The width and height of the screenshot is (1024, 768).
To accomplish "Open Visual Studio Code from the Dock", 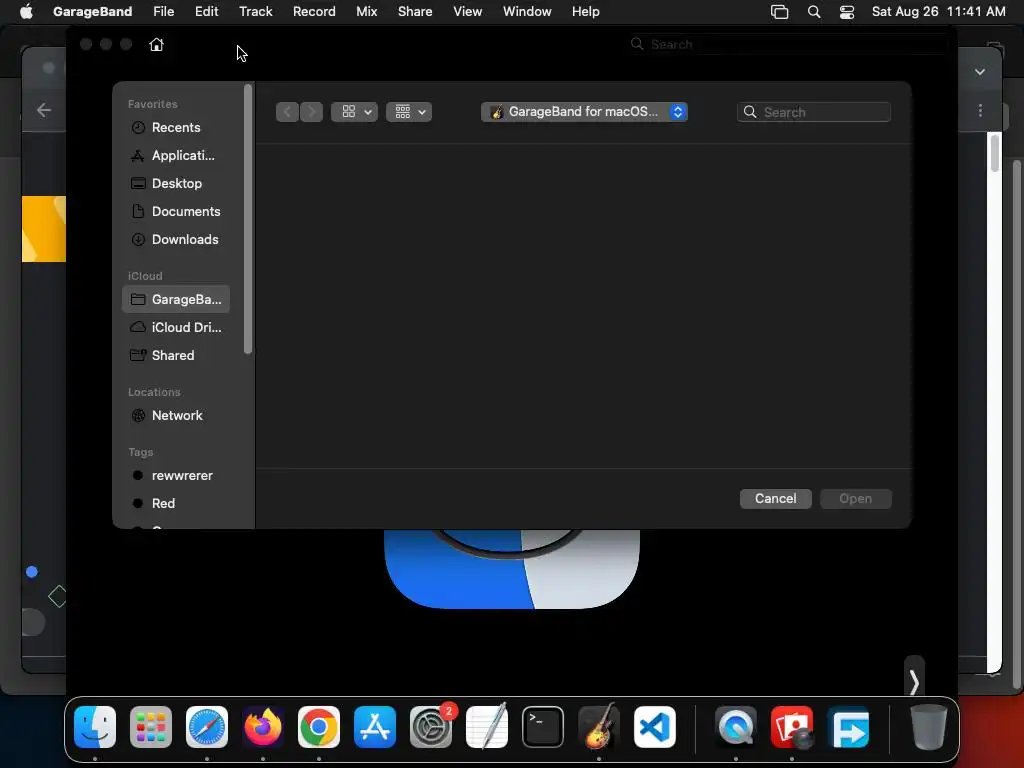I will 654,727.
